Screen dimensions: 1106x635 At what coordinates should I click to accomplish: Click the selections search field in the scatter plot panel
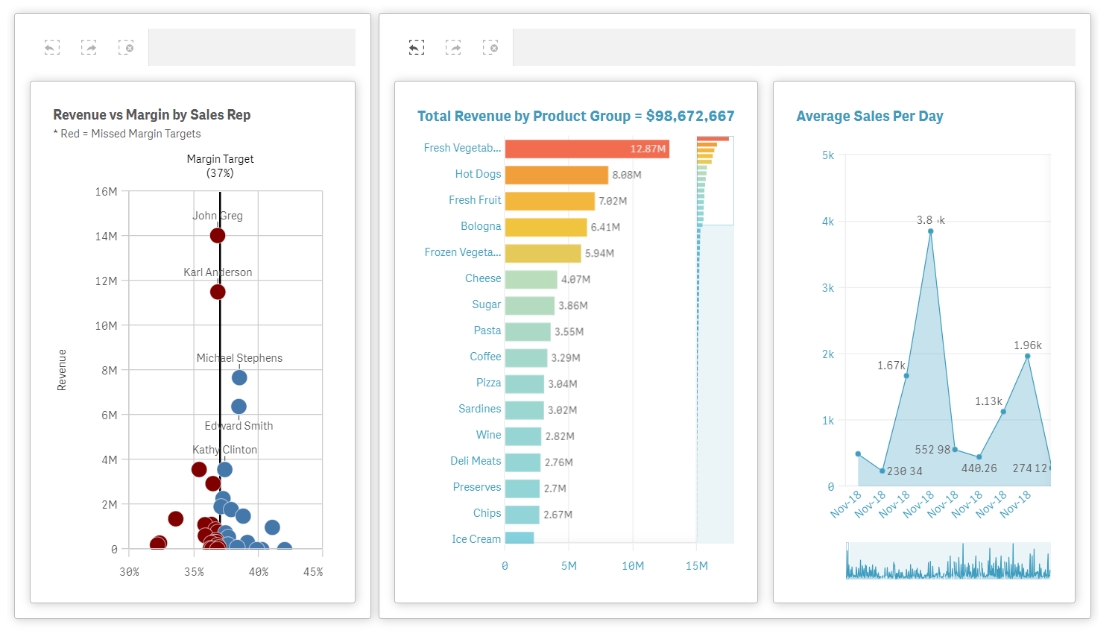tap(251, 47)
